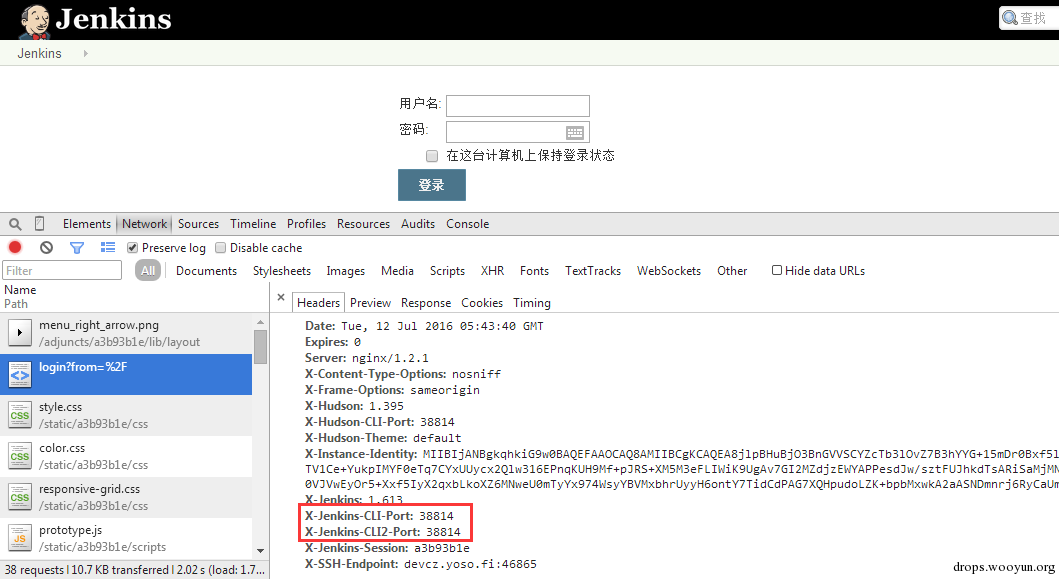Click the Name column header
This screenshot has height=579, width=1059.
coord(20,289)
